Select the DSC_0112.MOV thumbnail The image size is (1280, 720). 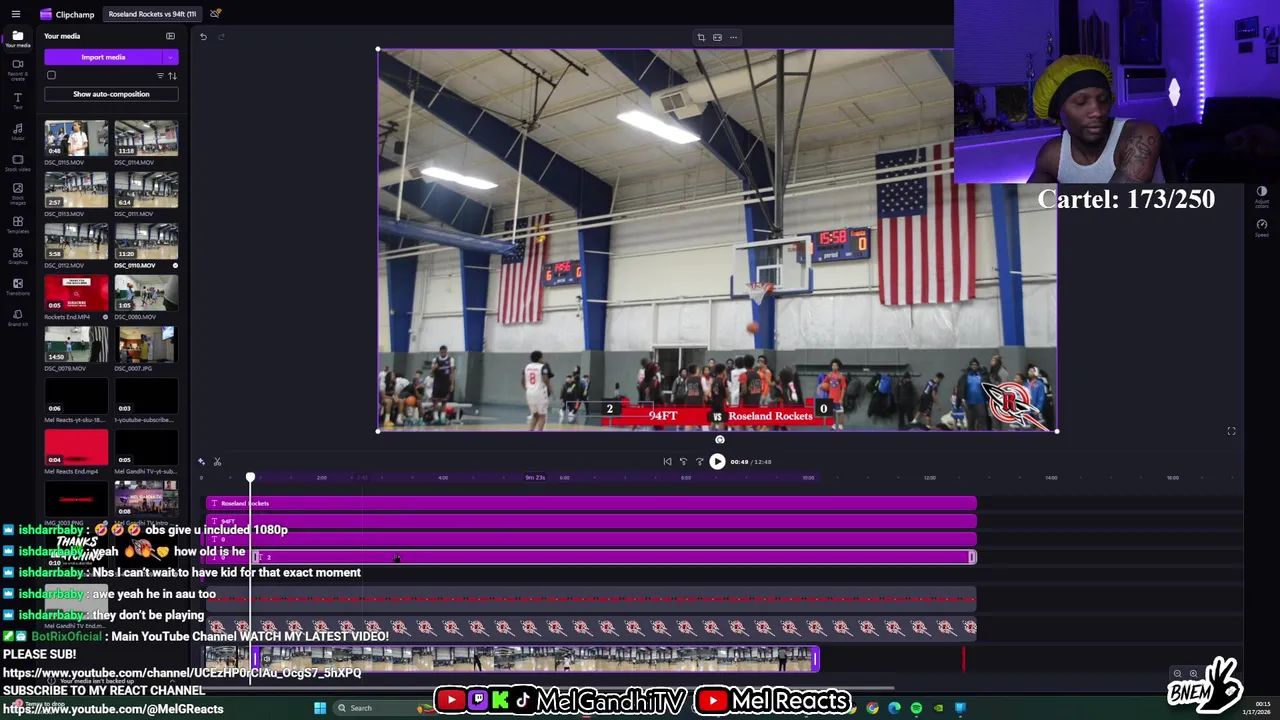point(76,241)
